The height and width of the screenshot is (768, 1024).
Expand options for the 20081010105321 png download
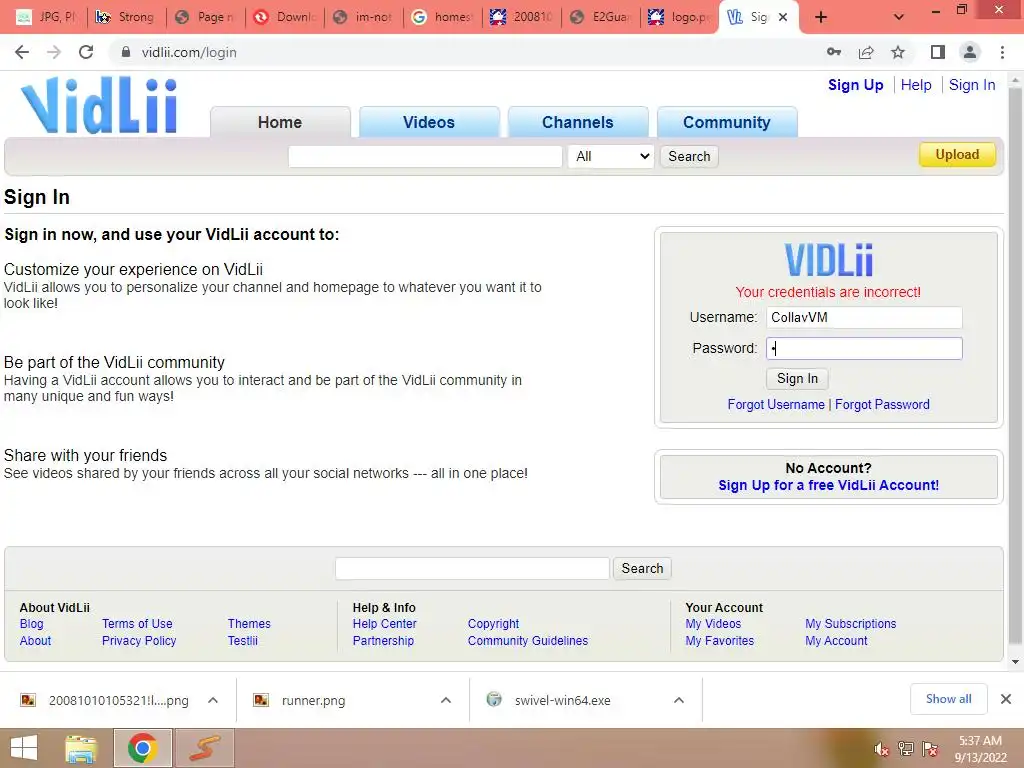point(213,700)
